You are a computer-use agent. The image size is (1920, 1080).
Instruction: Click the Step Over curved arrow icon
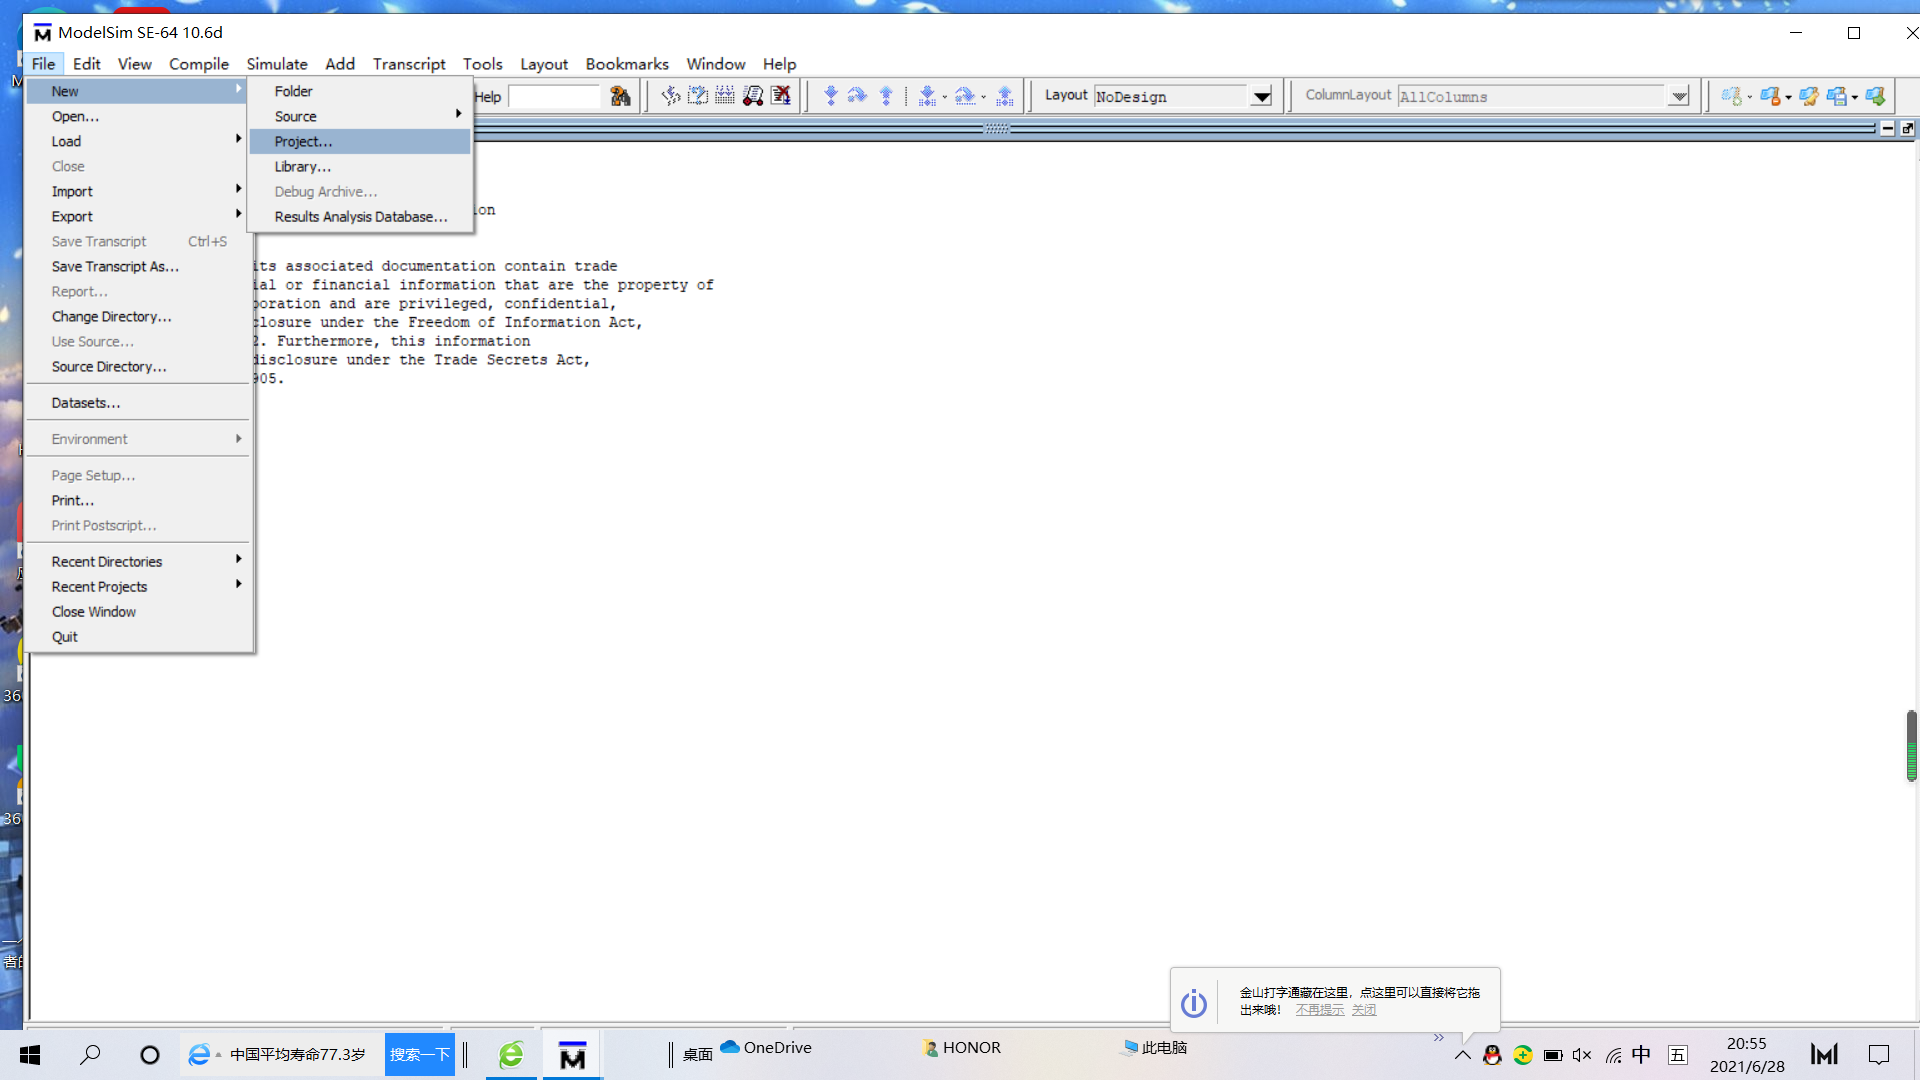[857, 96]
